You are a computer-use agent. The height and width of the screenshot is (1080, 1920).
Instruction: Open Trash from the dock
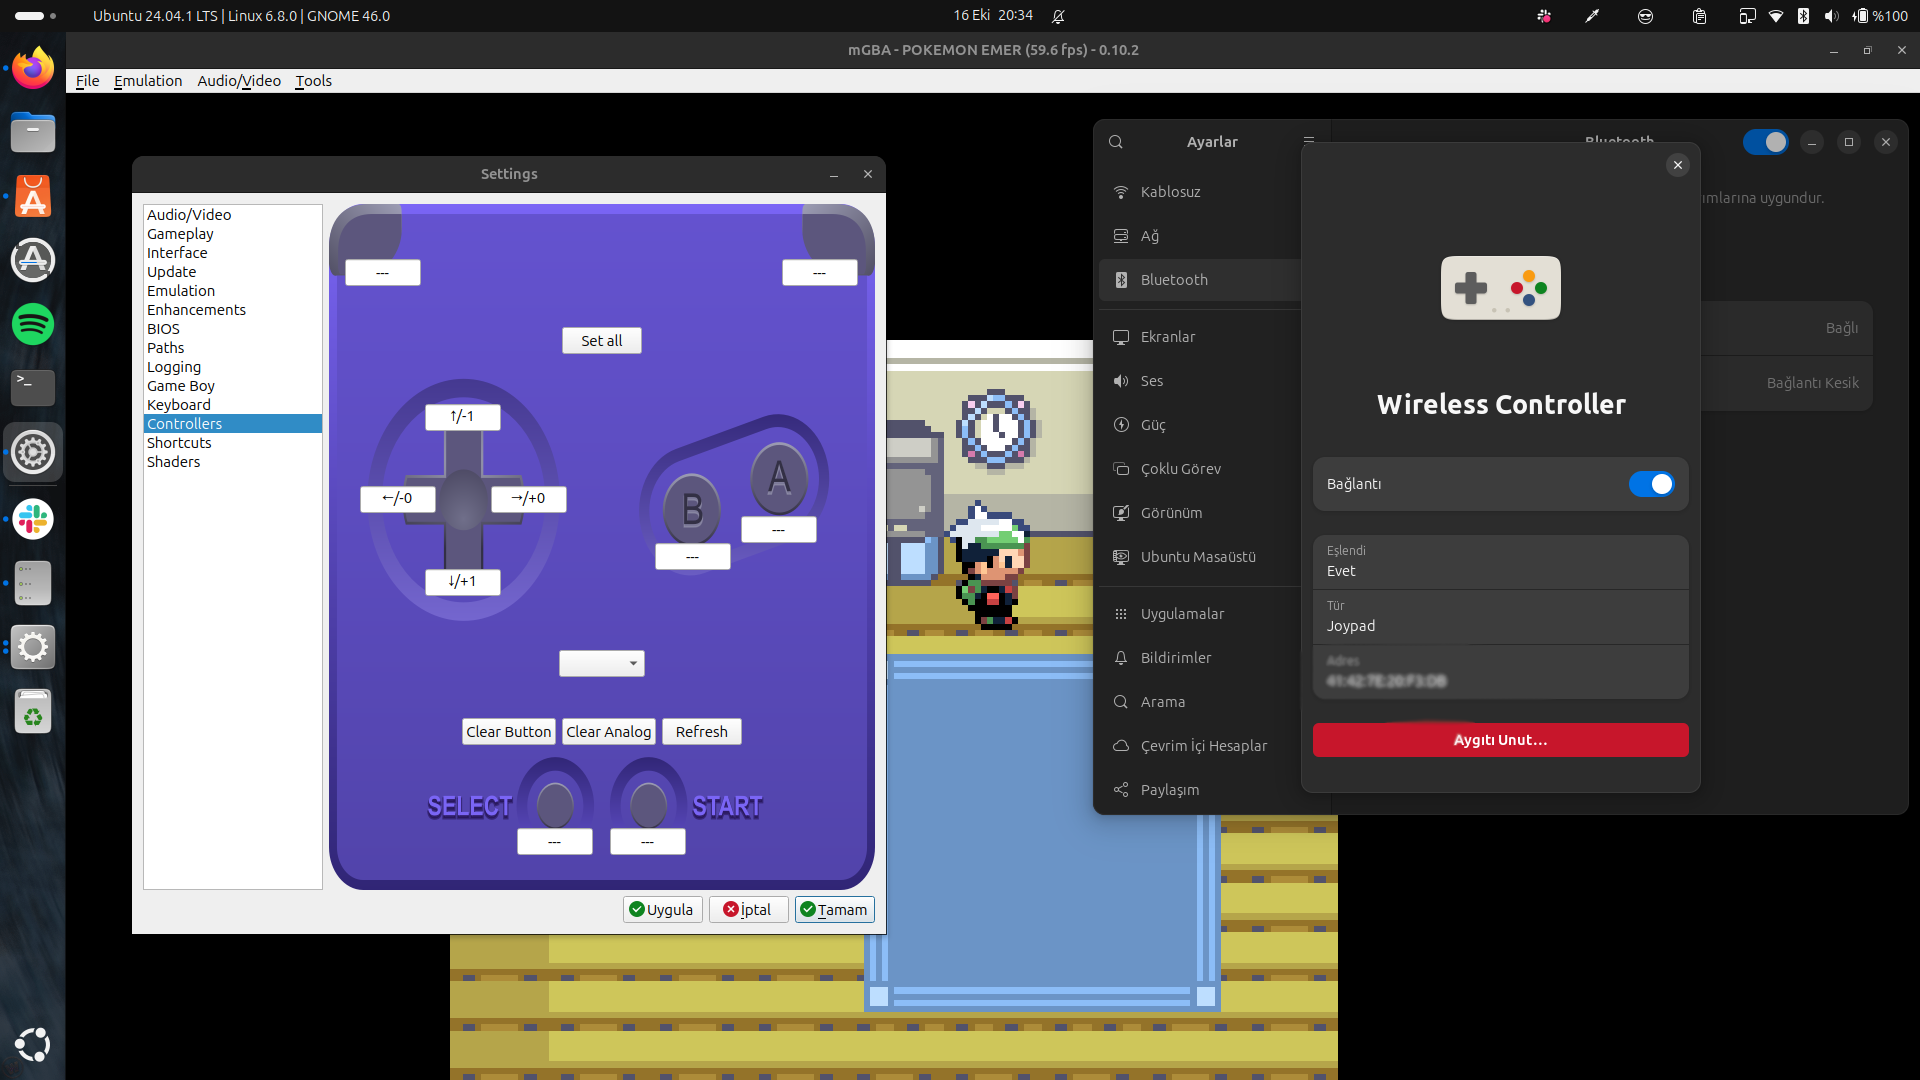pos(33,712)
